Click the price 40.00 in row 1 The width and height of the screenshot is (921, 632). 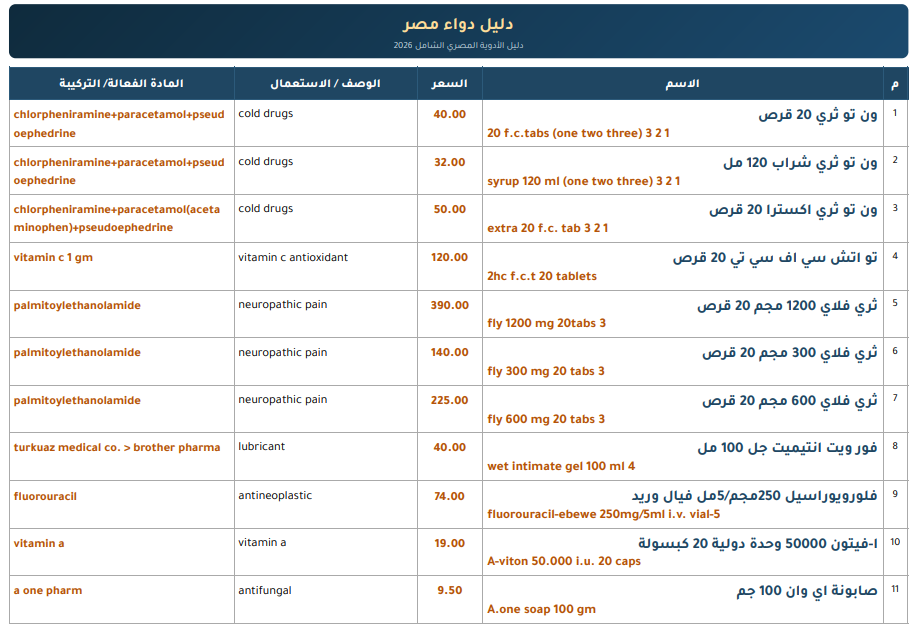tap(449, 115)
